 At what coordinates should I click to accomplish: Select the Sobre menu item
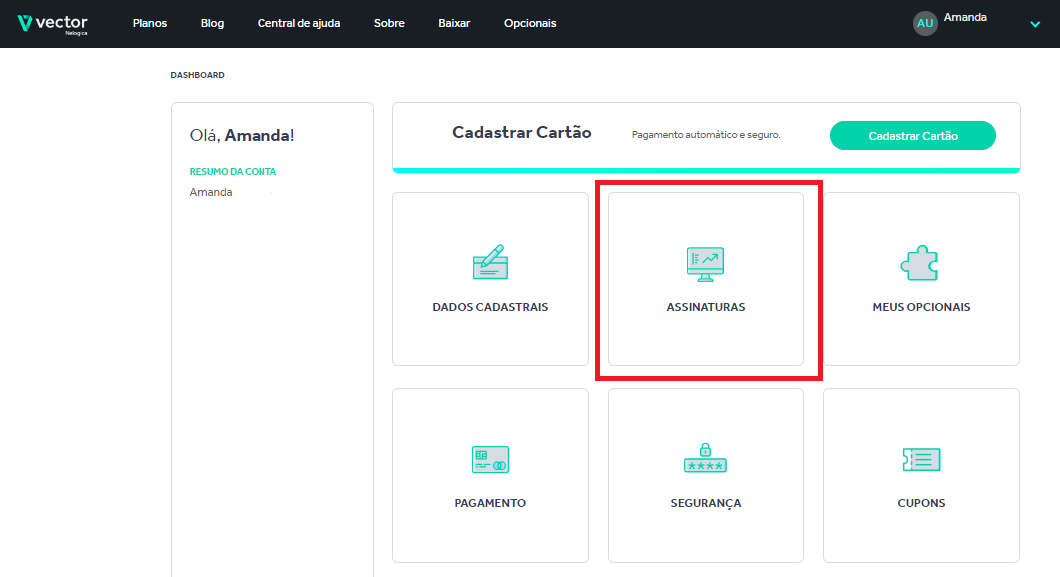point(389,23)
